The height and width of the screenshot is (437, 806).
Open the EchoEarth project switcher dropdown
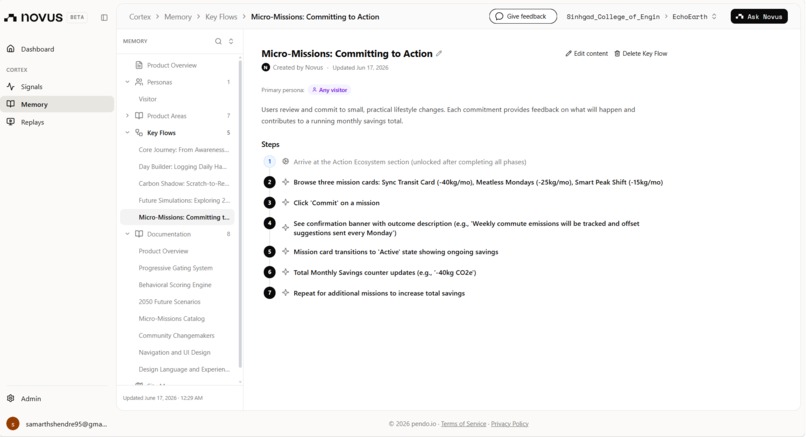pos(694,17)
